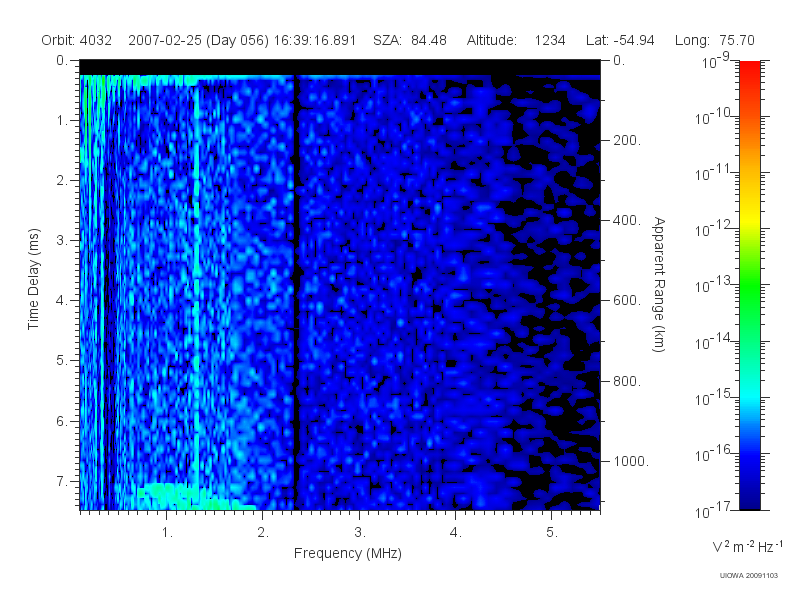Click the '600.' apparent range tick label

627,301
